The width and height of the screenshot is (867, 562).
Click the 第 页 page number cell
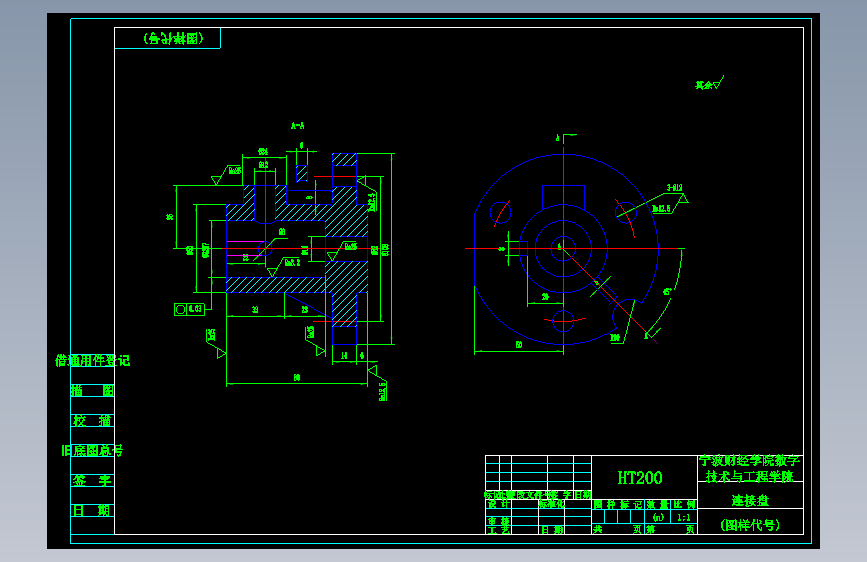point(671,529)
